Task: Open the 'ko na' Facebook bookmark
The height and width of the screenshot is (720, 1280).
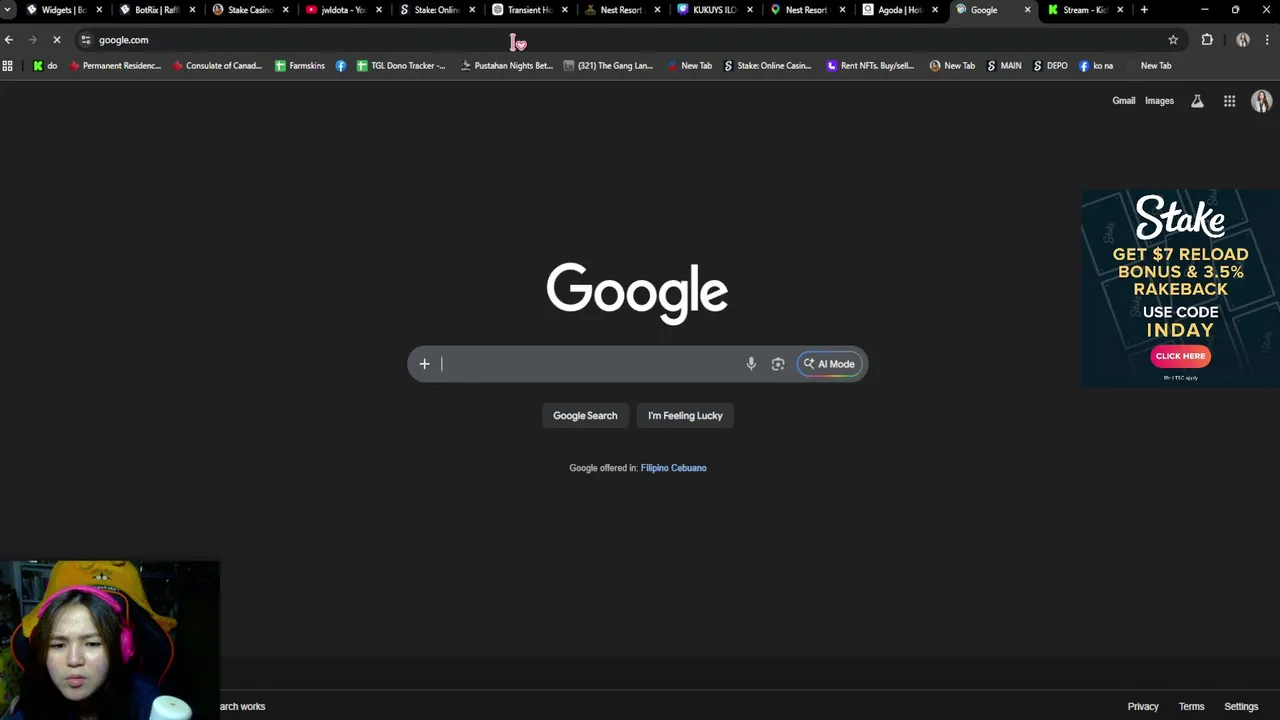Action: (1096, 66)
